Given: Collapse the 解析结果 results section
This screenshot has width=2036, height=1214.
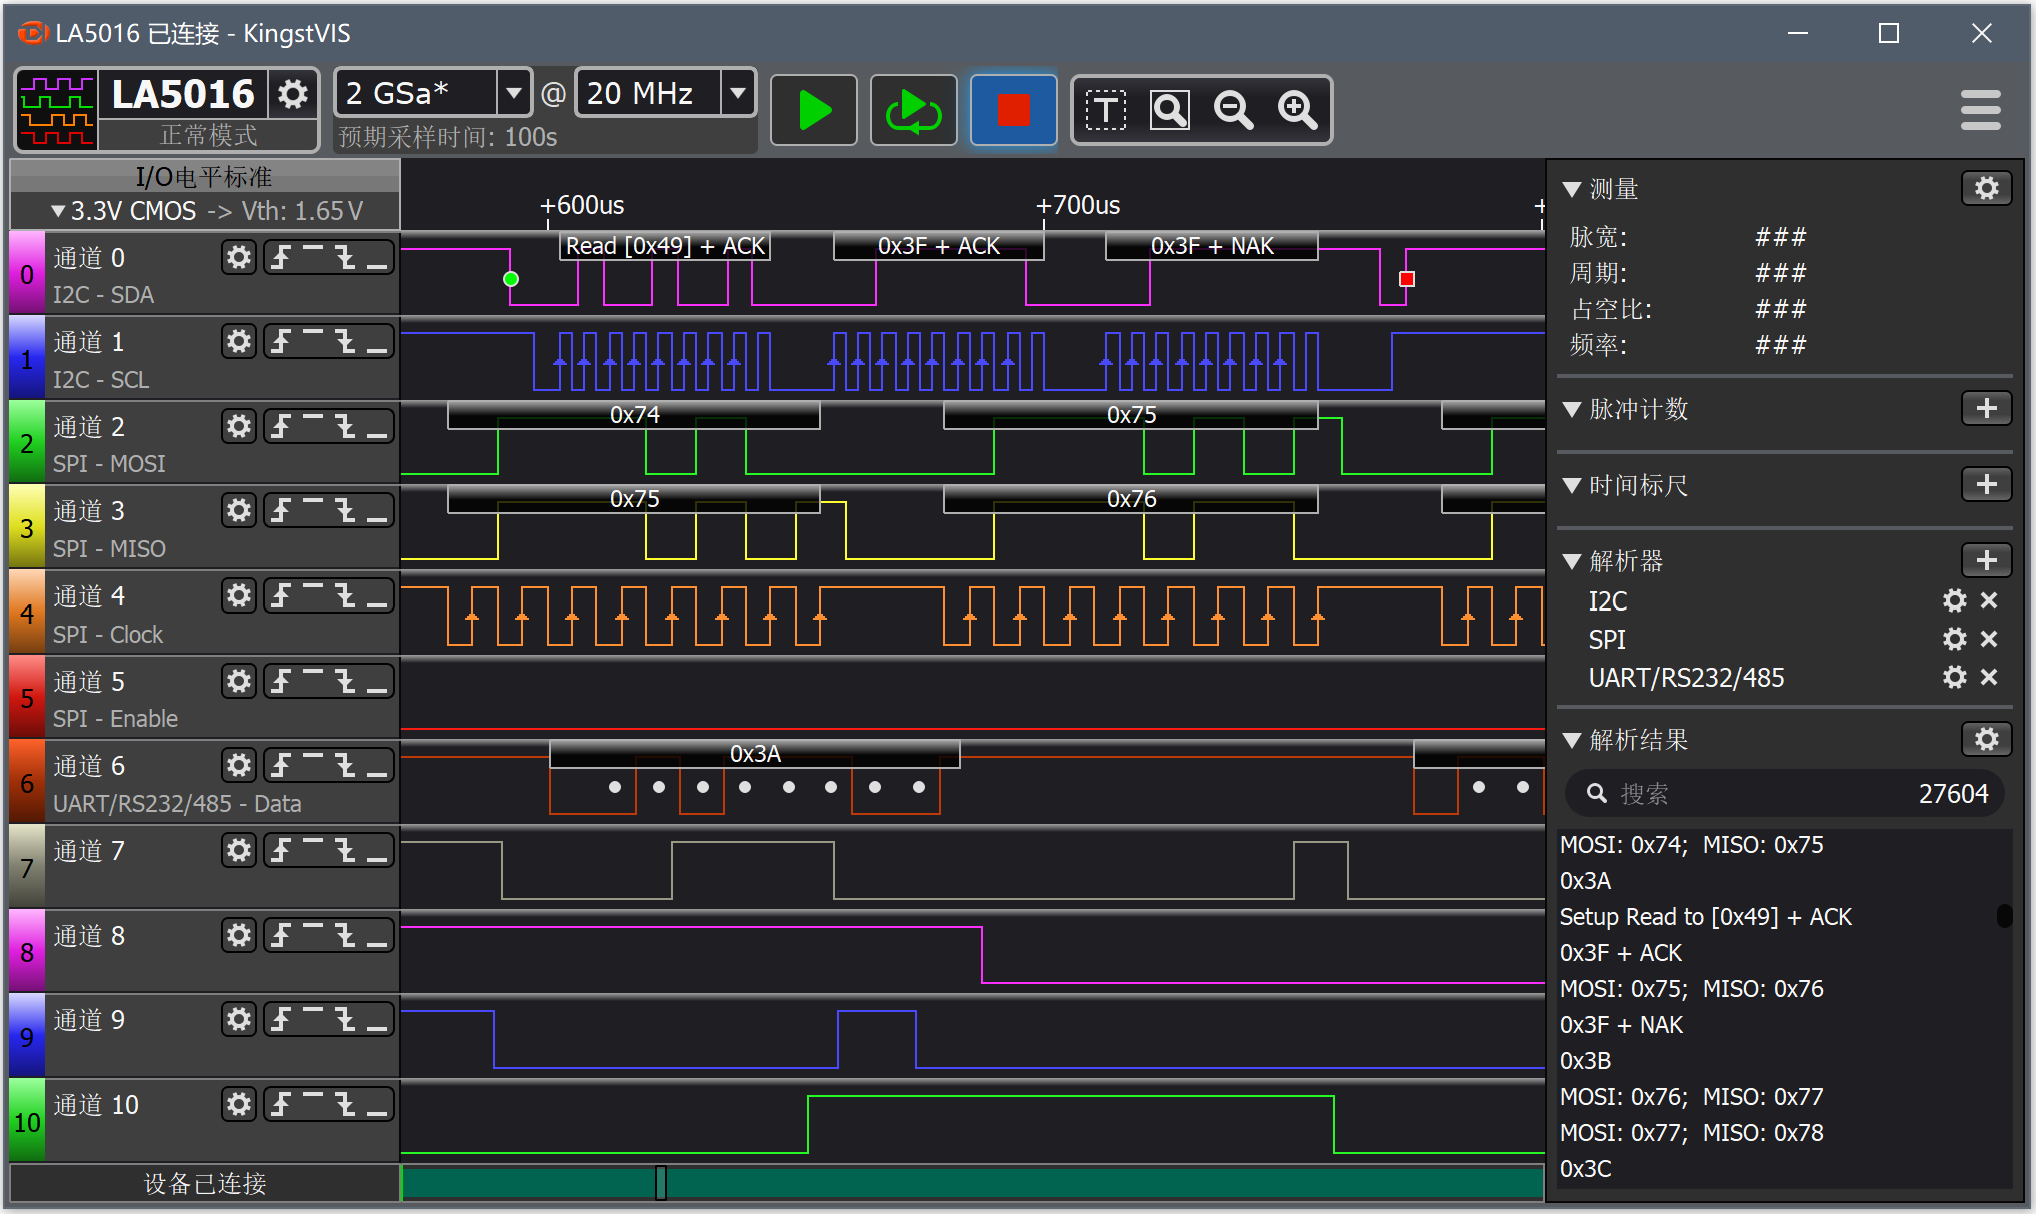Looking at the screenshot, I should 1572,740.
